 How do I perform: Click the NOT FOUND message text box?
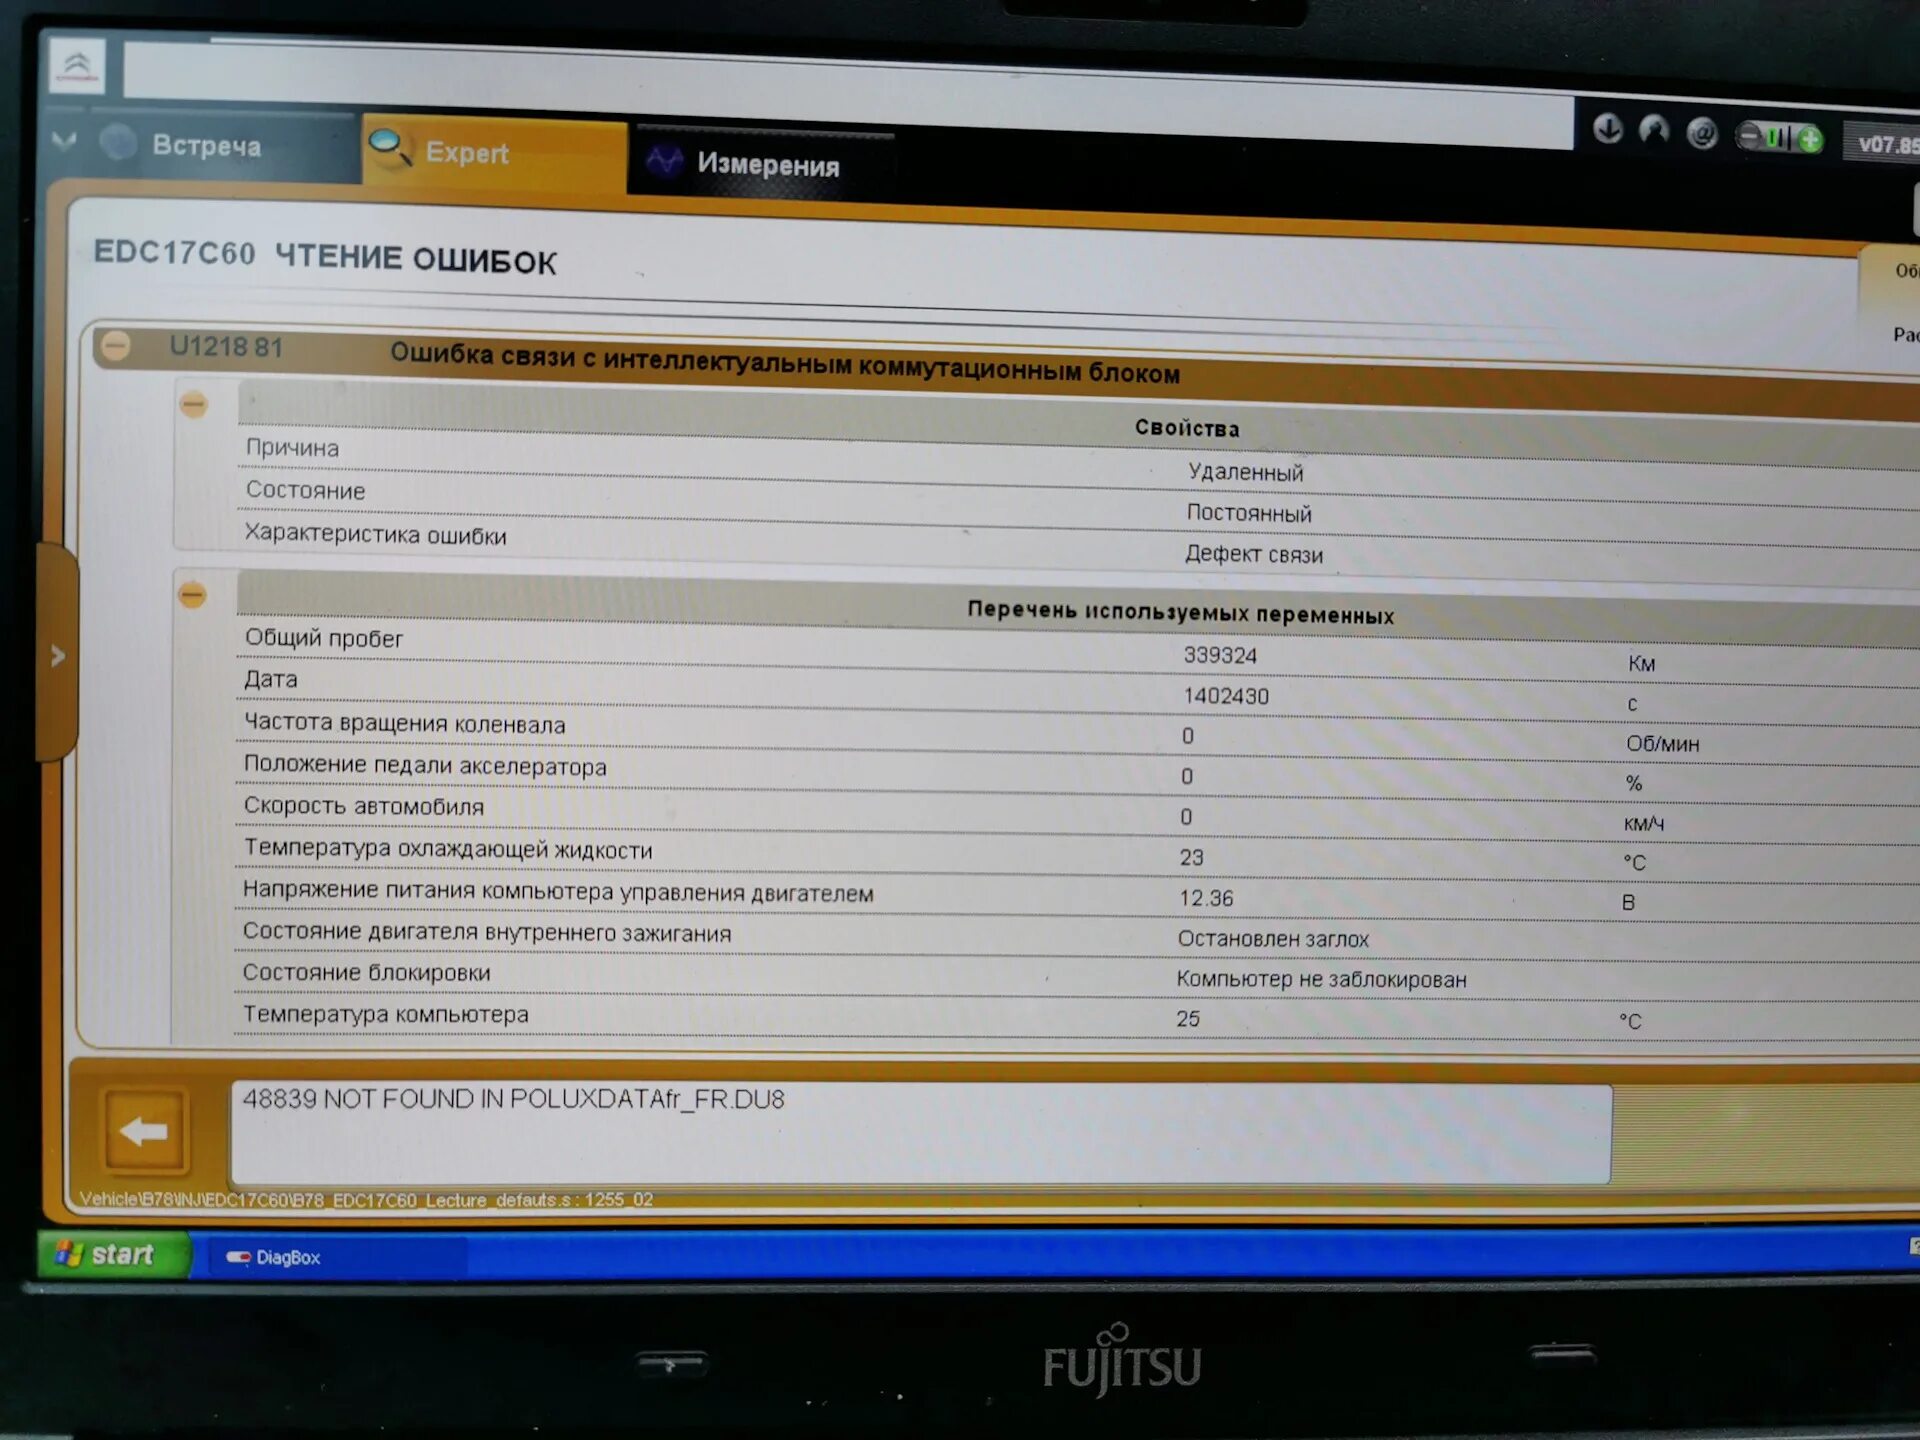point(920,1131)
